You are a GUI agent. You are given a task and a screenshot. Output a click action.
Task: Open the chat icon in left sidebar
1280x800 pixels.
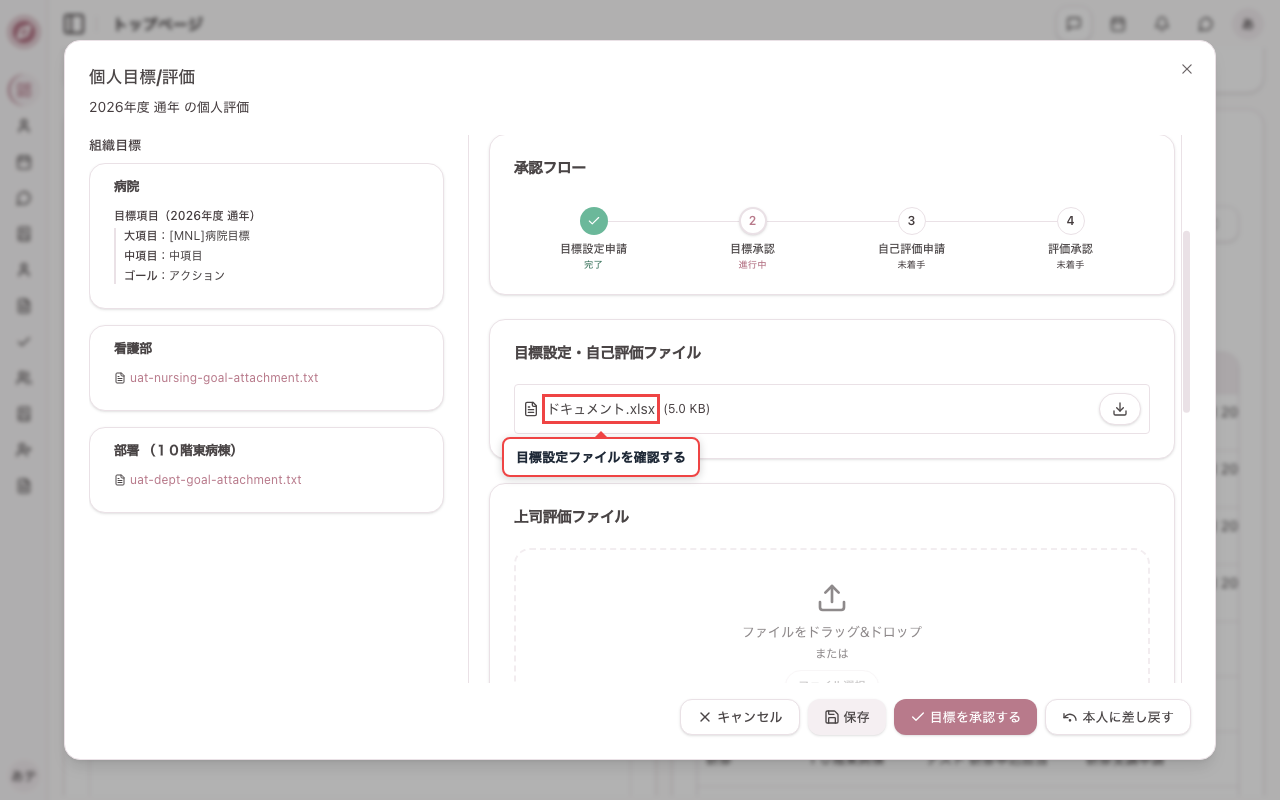(x=24, y=198)
